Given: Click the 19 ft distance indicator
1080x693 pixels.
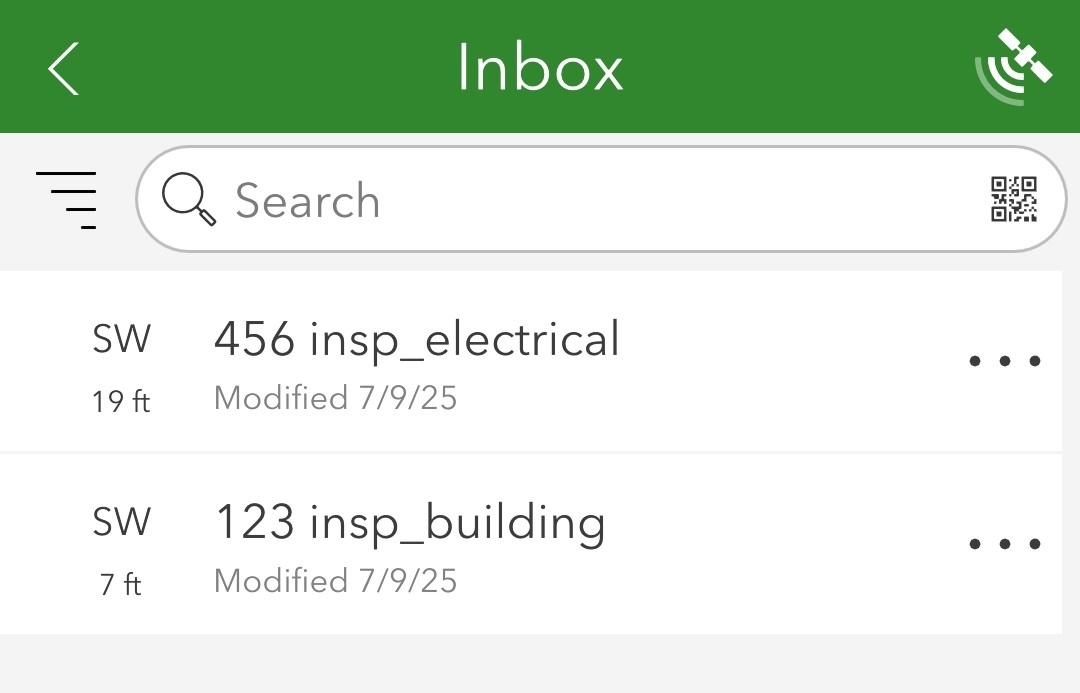Looking at the screenshot, I should 120,401.
